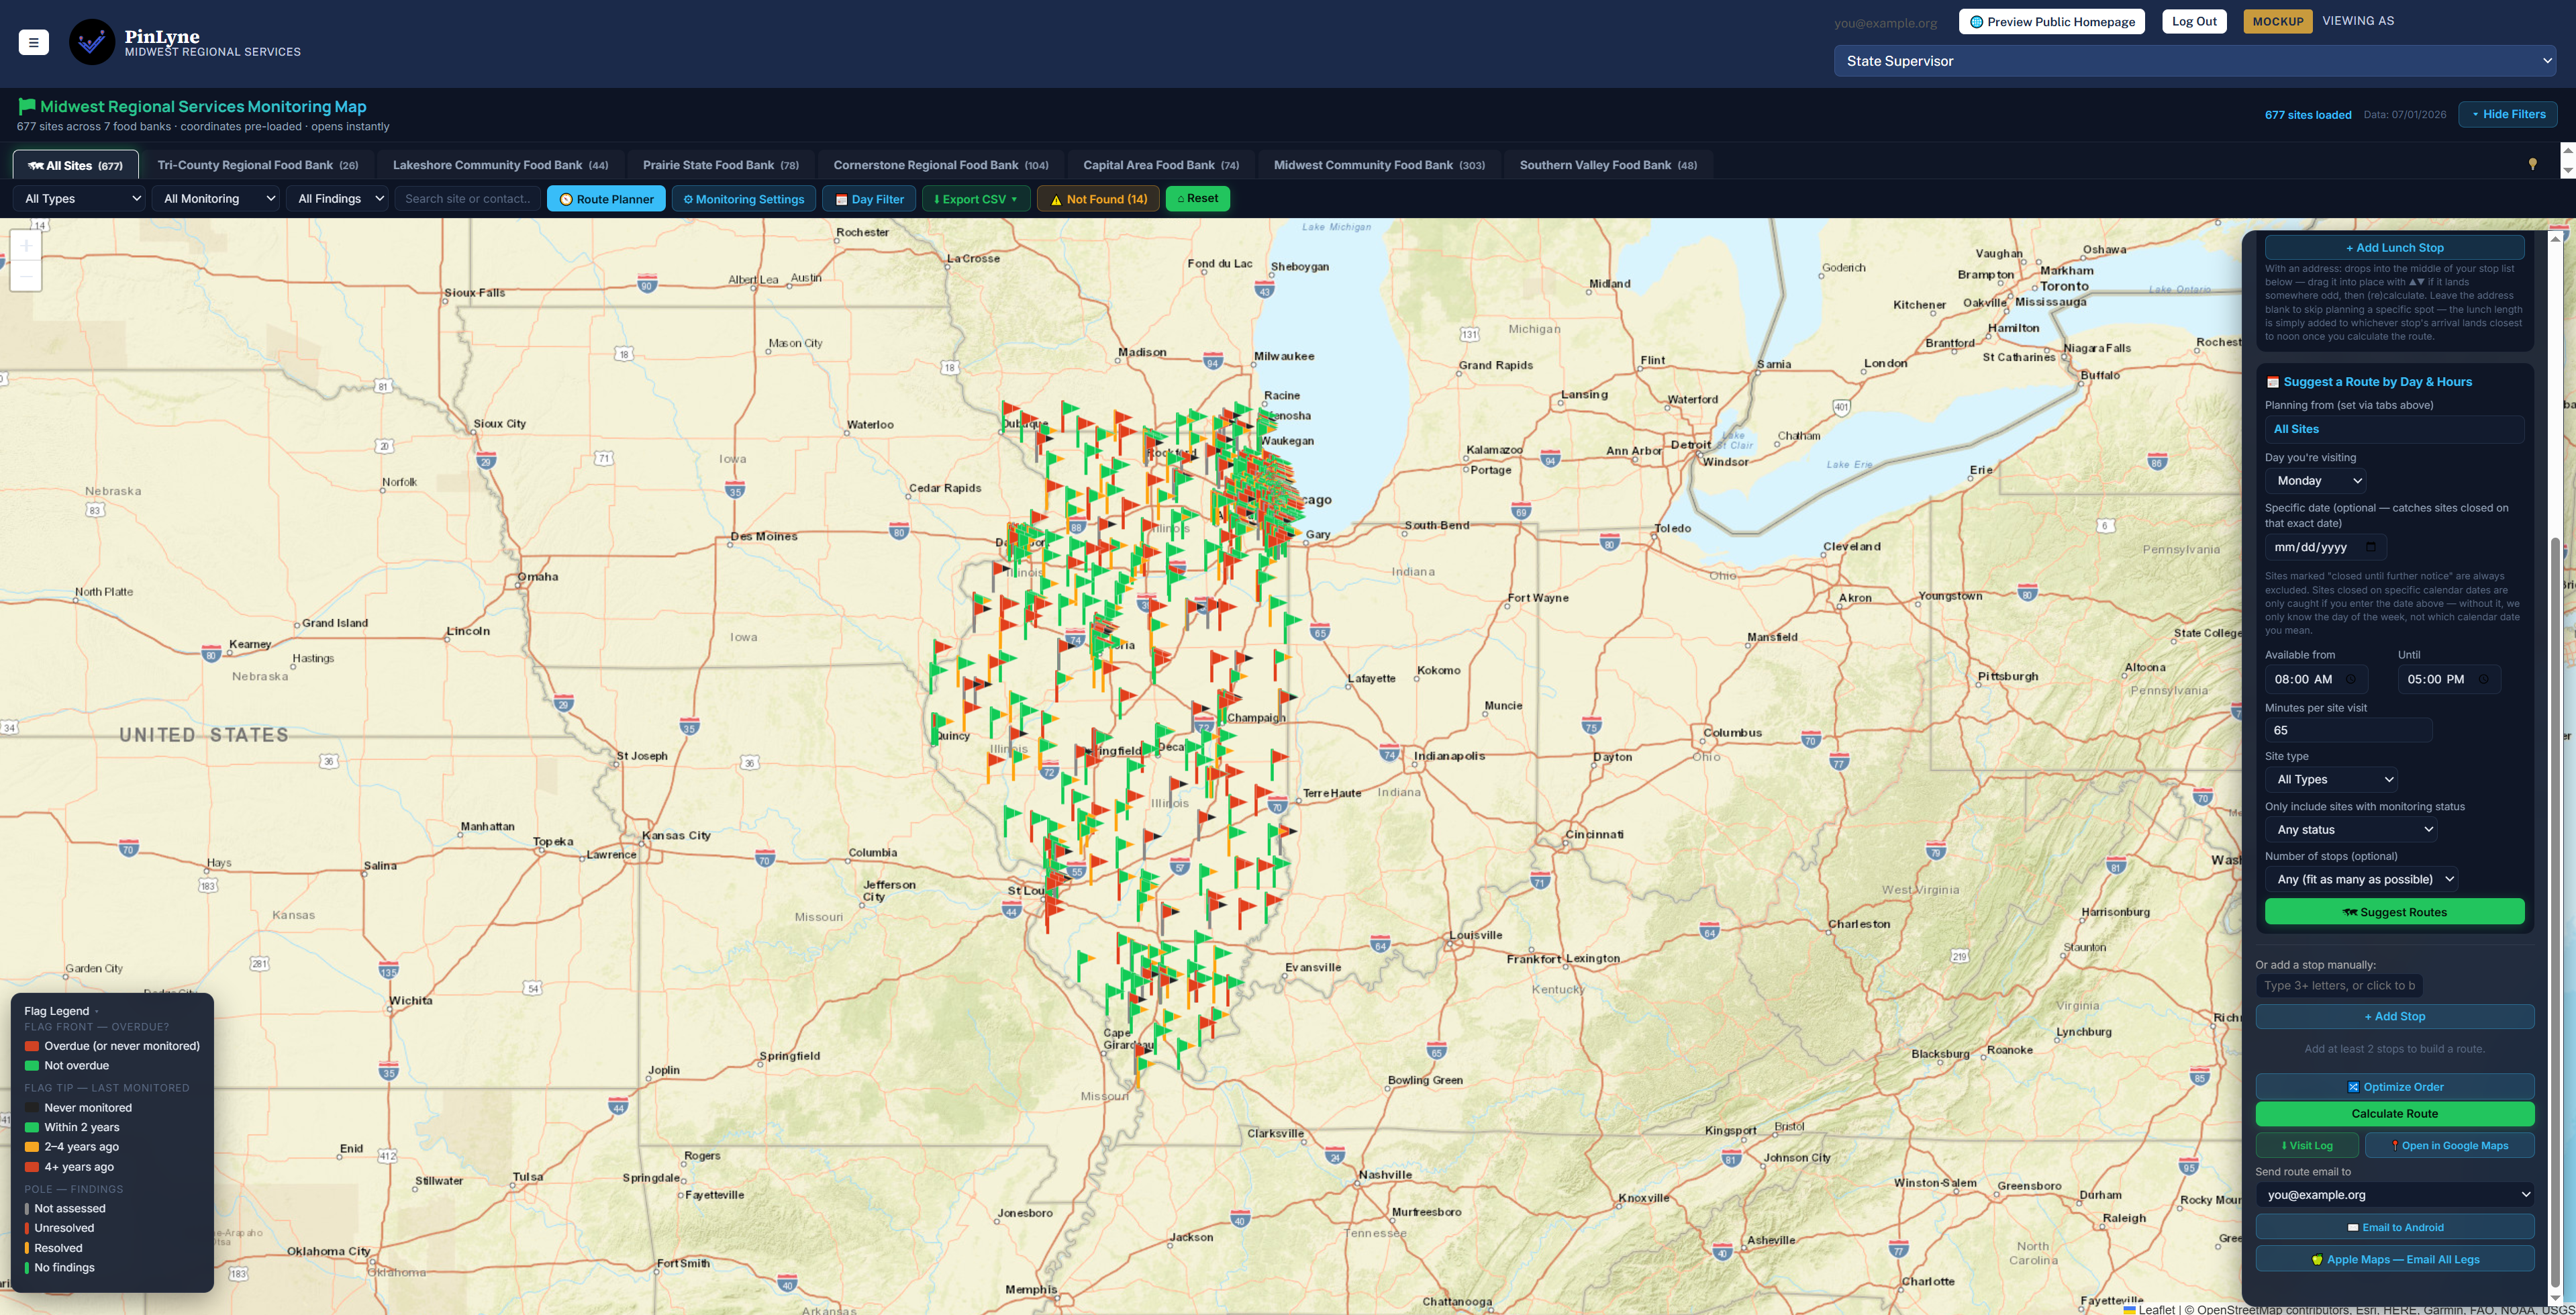Open date picker calendar icon
Image resolution: width=2576 pixels, height=1315 pixels.
coord(2370,547)
